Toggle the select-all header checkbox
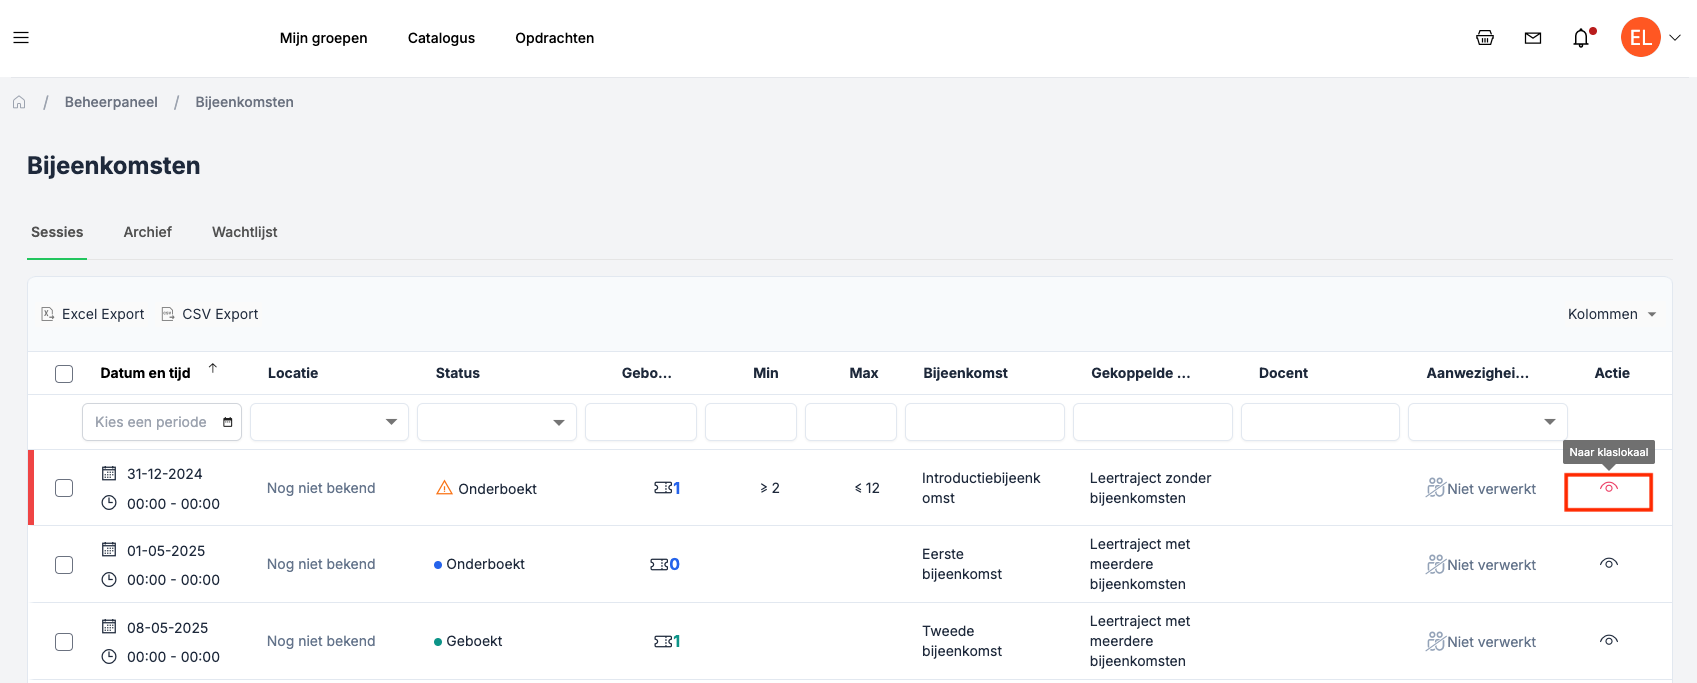 click(64, 374)
